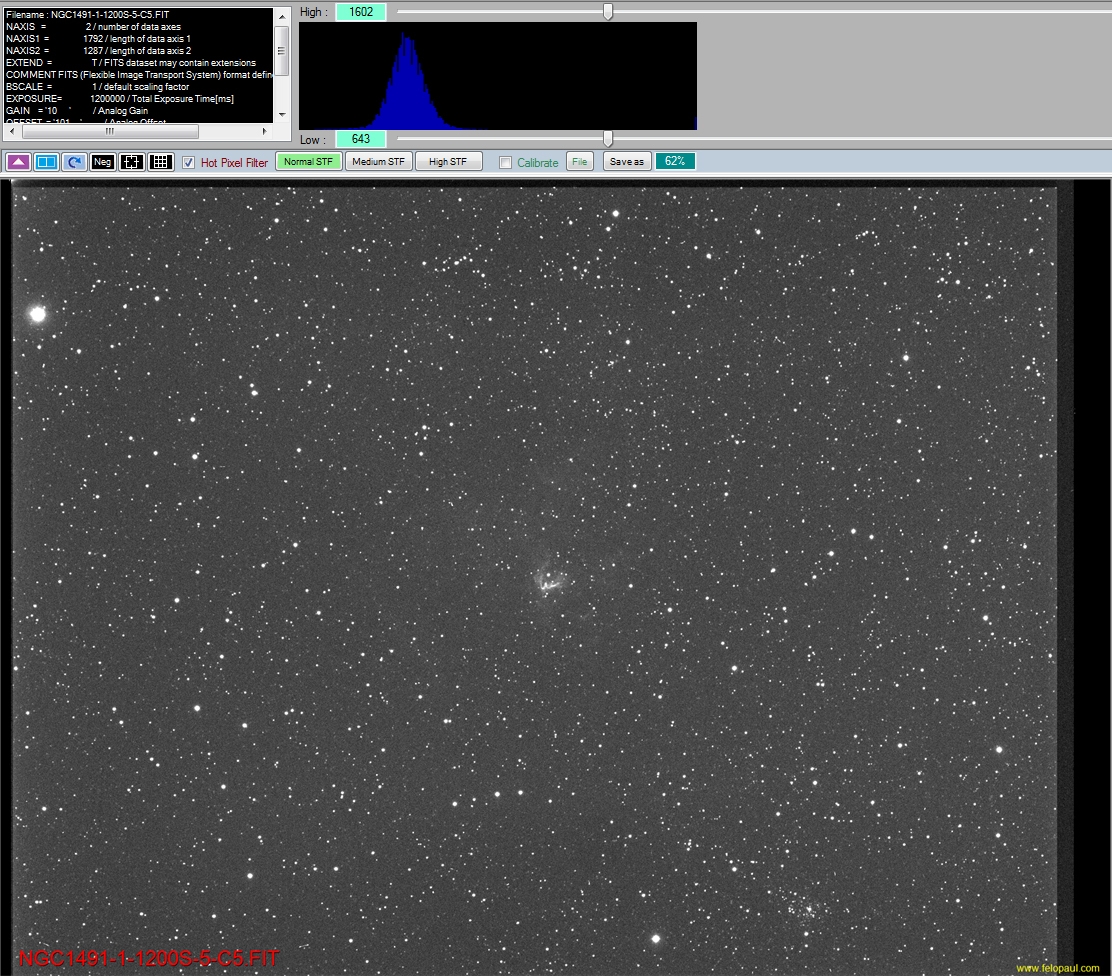Click the EXPOSURE header line
Viewport: 1112px width, 976px height.
(120, 99)
